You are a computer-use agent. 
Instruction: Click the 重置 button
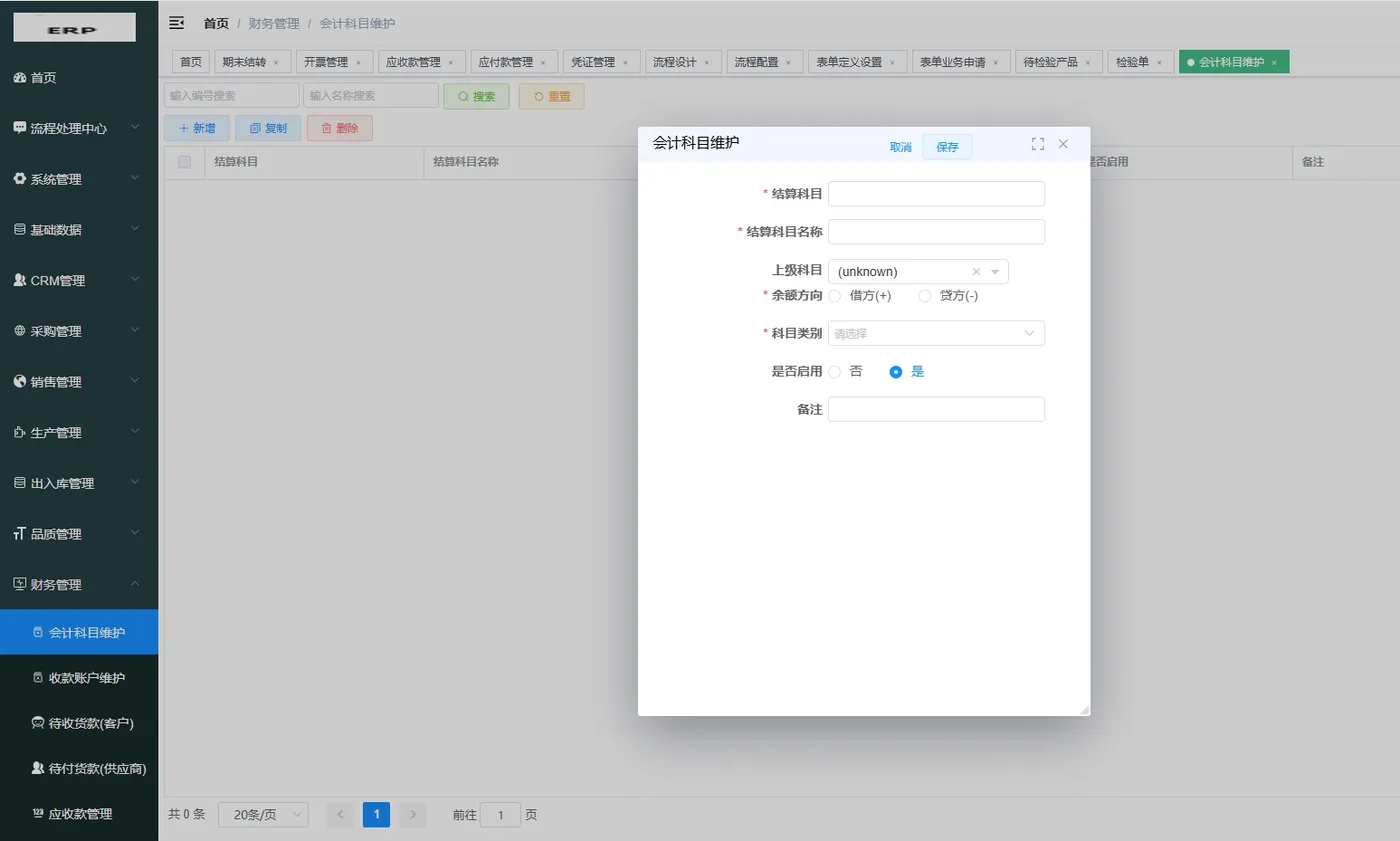coord(551,96)
